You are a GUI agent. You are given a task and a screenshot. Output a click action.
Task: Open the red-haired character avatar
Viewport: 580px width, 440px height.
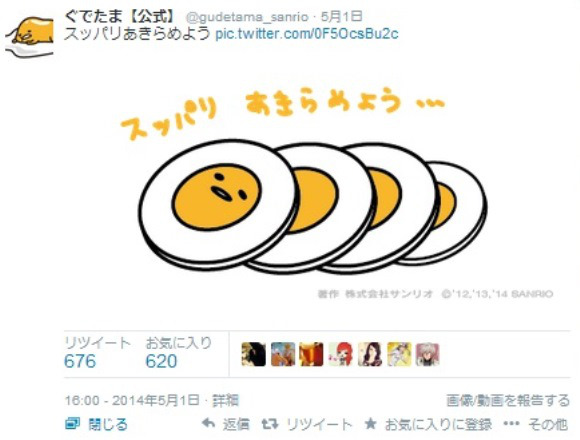coord(341,354)
